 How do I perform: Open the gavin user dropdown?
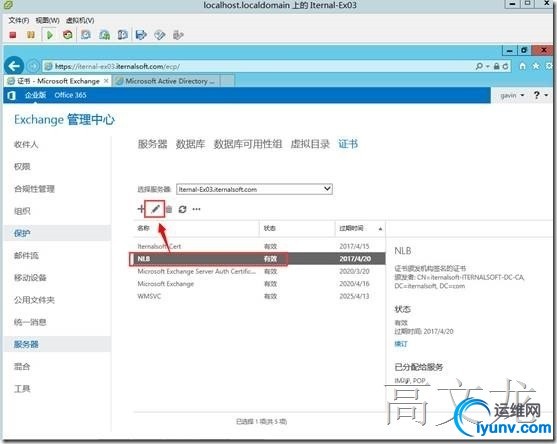tap(512, 95)
